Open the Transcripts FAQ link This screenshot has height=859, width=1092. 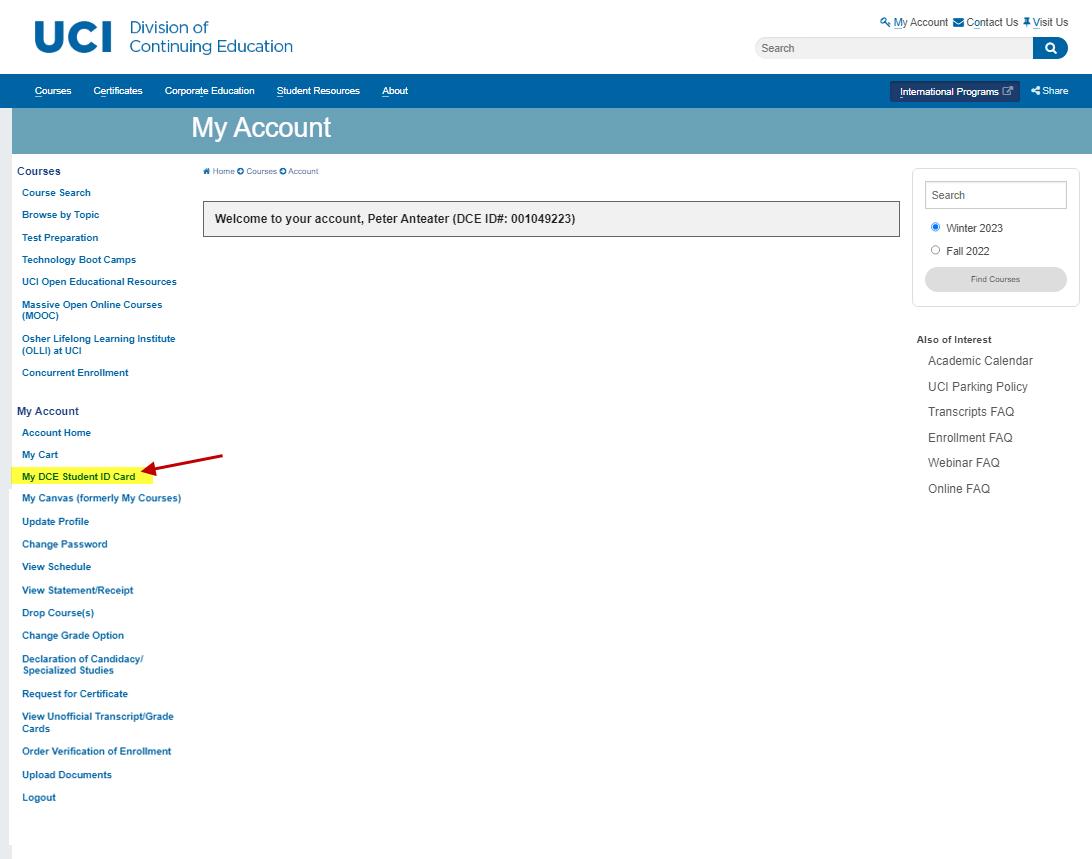(x=971, y=411)
